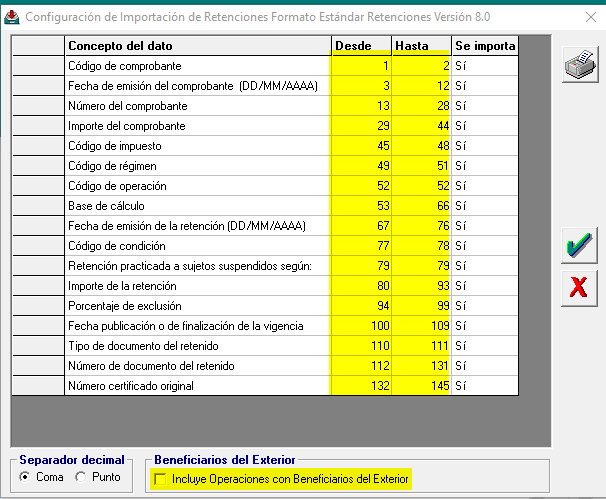
Task: Edit Desde value 29 for Importe del comprobante
Action: [361, 126]
